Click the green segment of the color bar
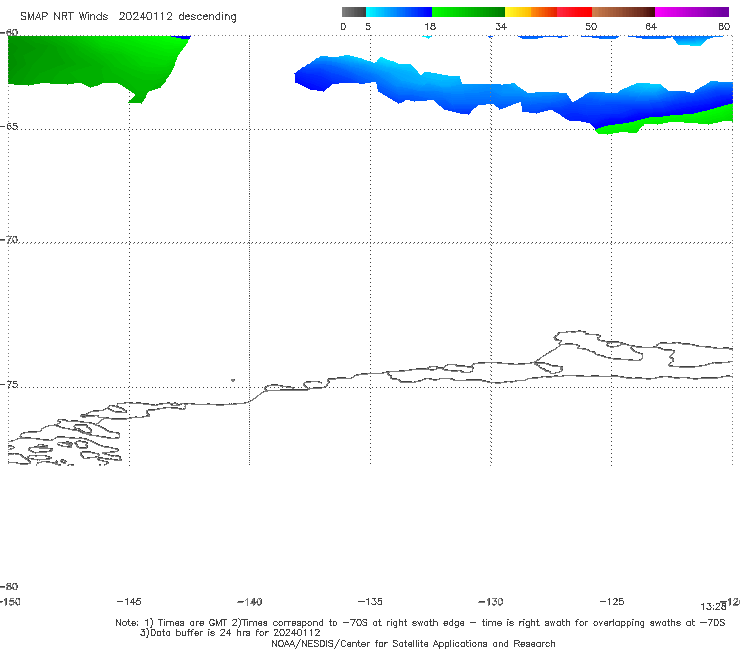Image resolution: width=740 pixels, height=650 pixels. point(468,12)
